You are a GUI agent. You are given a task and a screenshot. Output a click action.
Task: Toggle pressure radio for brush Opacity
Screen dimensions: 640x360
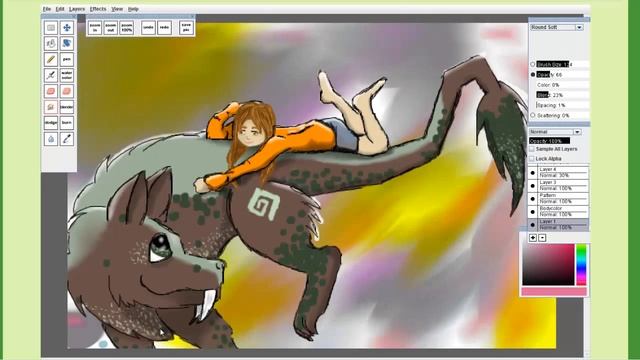tap(533, 75)
